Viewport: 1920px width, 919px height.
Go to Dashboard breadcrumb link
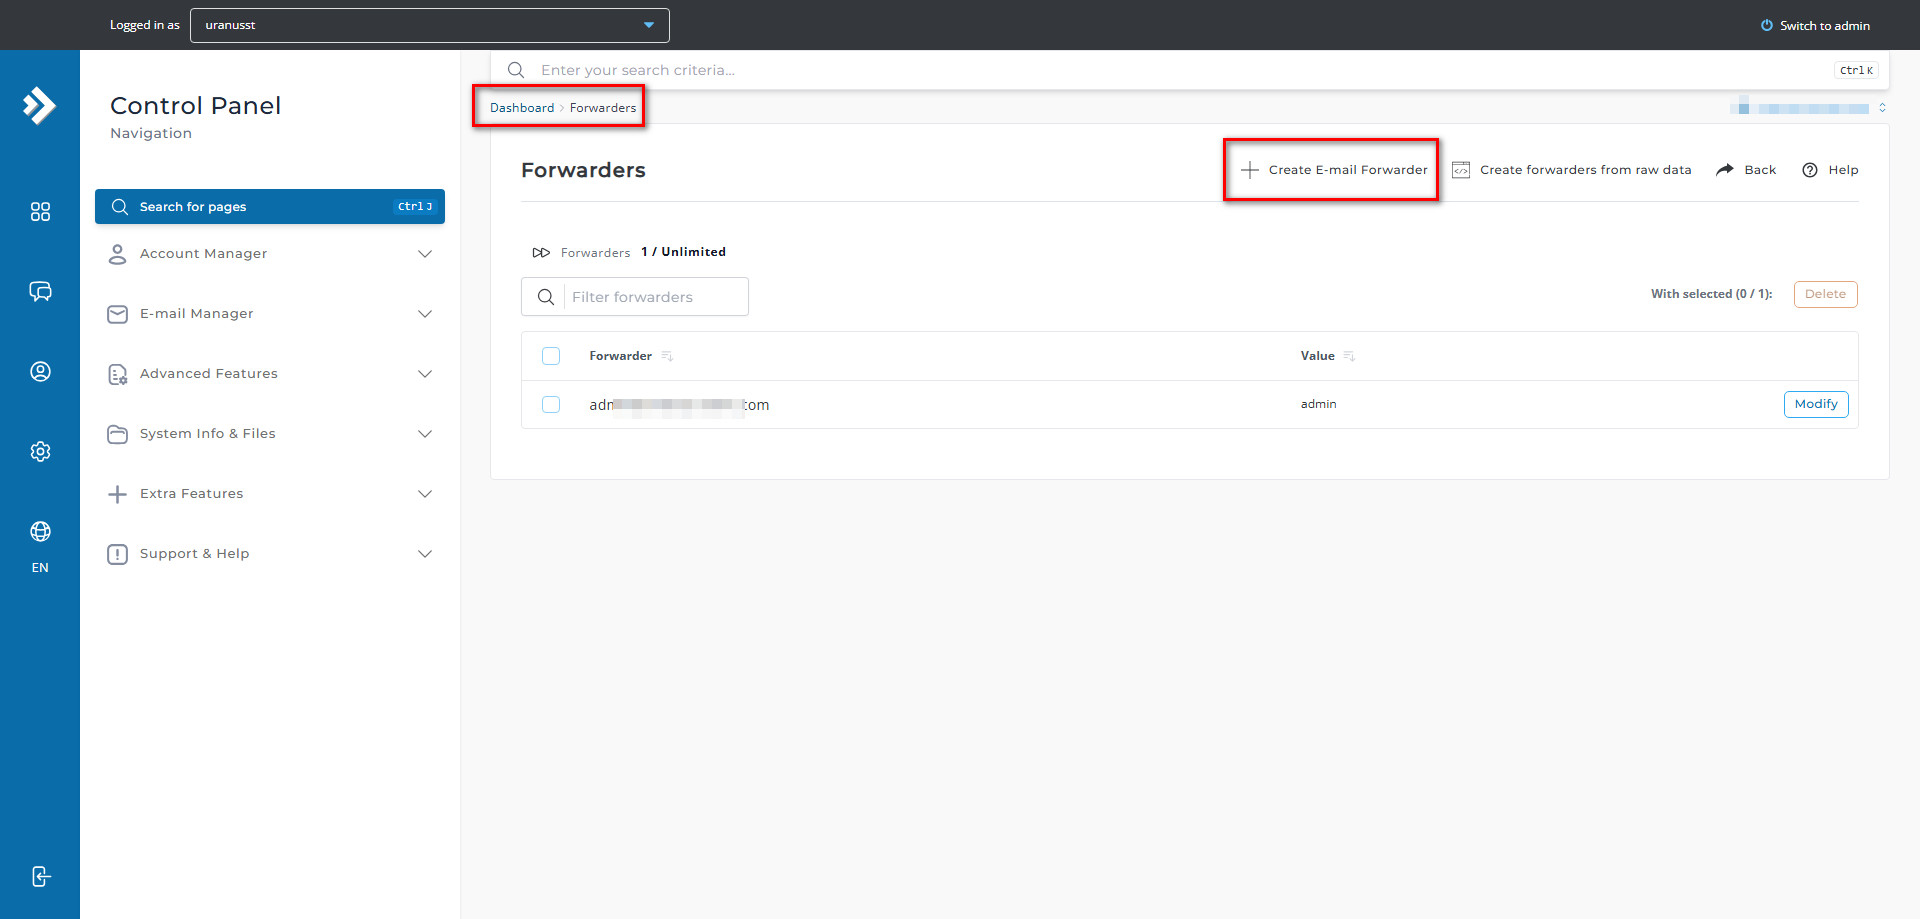pos(521,108)
